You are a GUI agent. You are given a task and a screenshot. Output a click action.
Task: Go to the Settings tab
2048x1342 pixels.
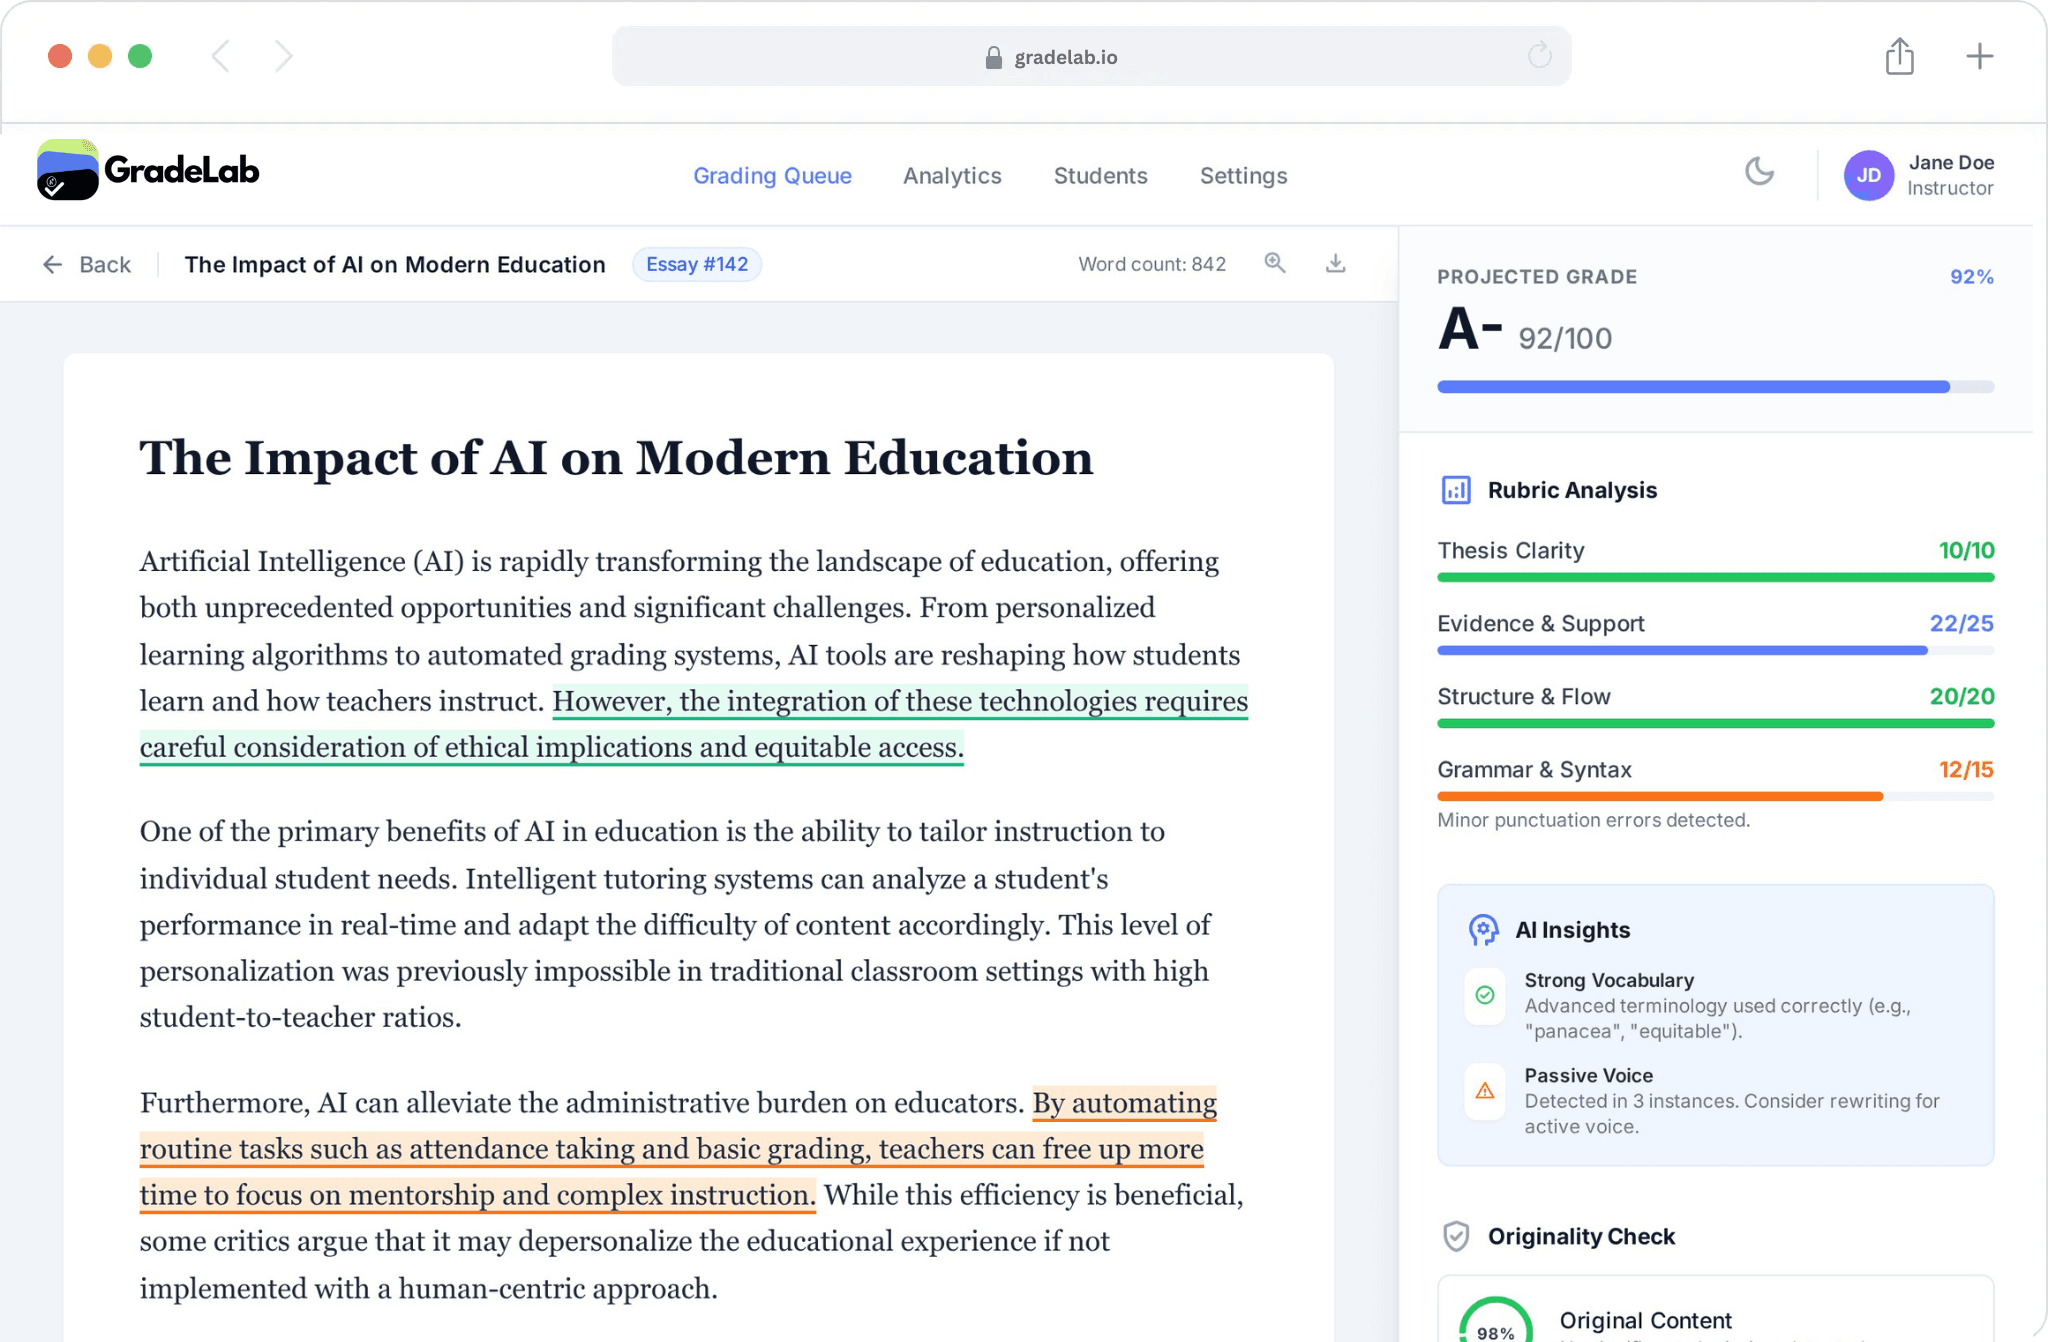pos(1243,176)
